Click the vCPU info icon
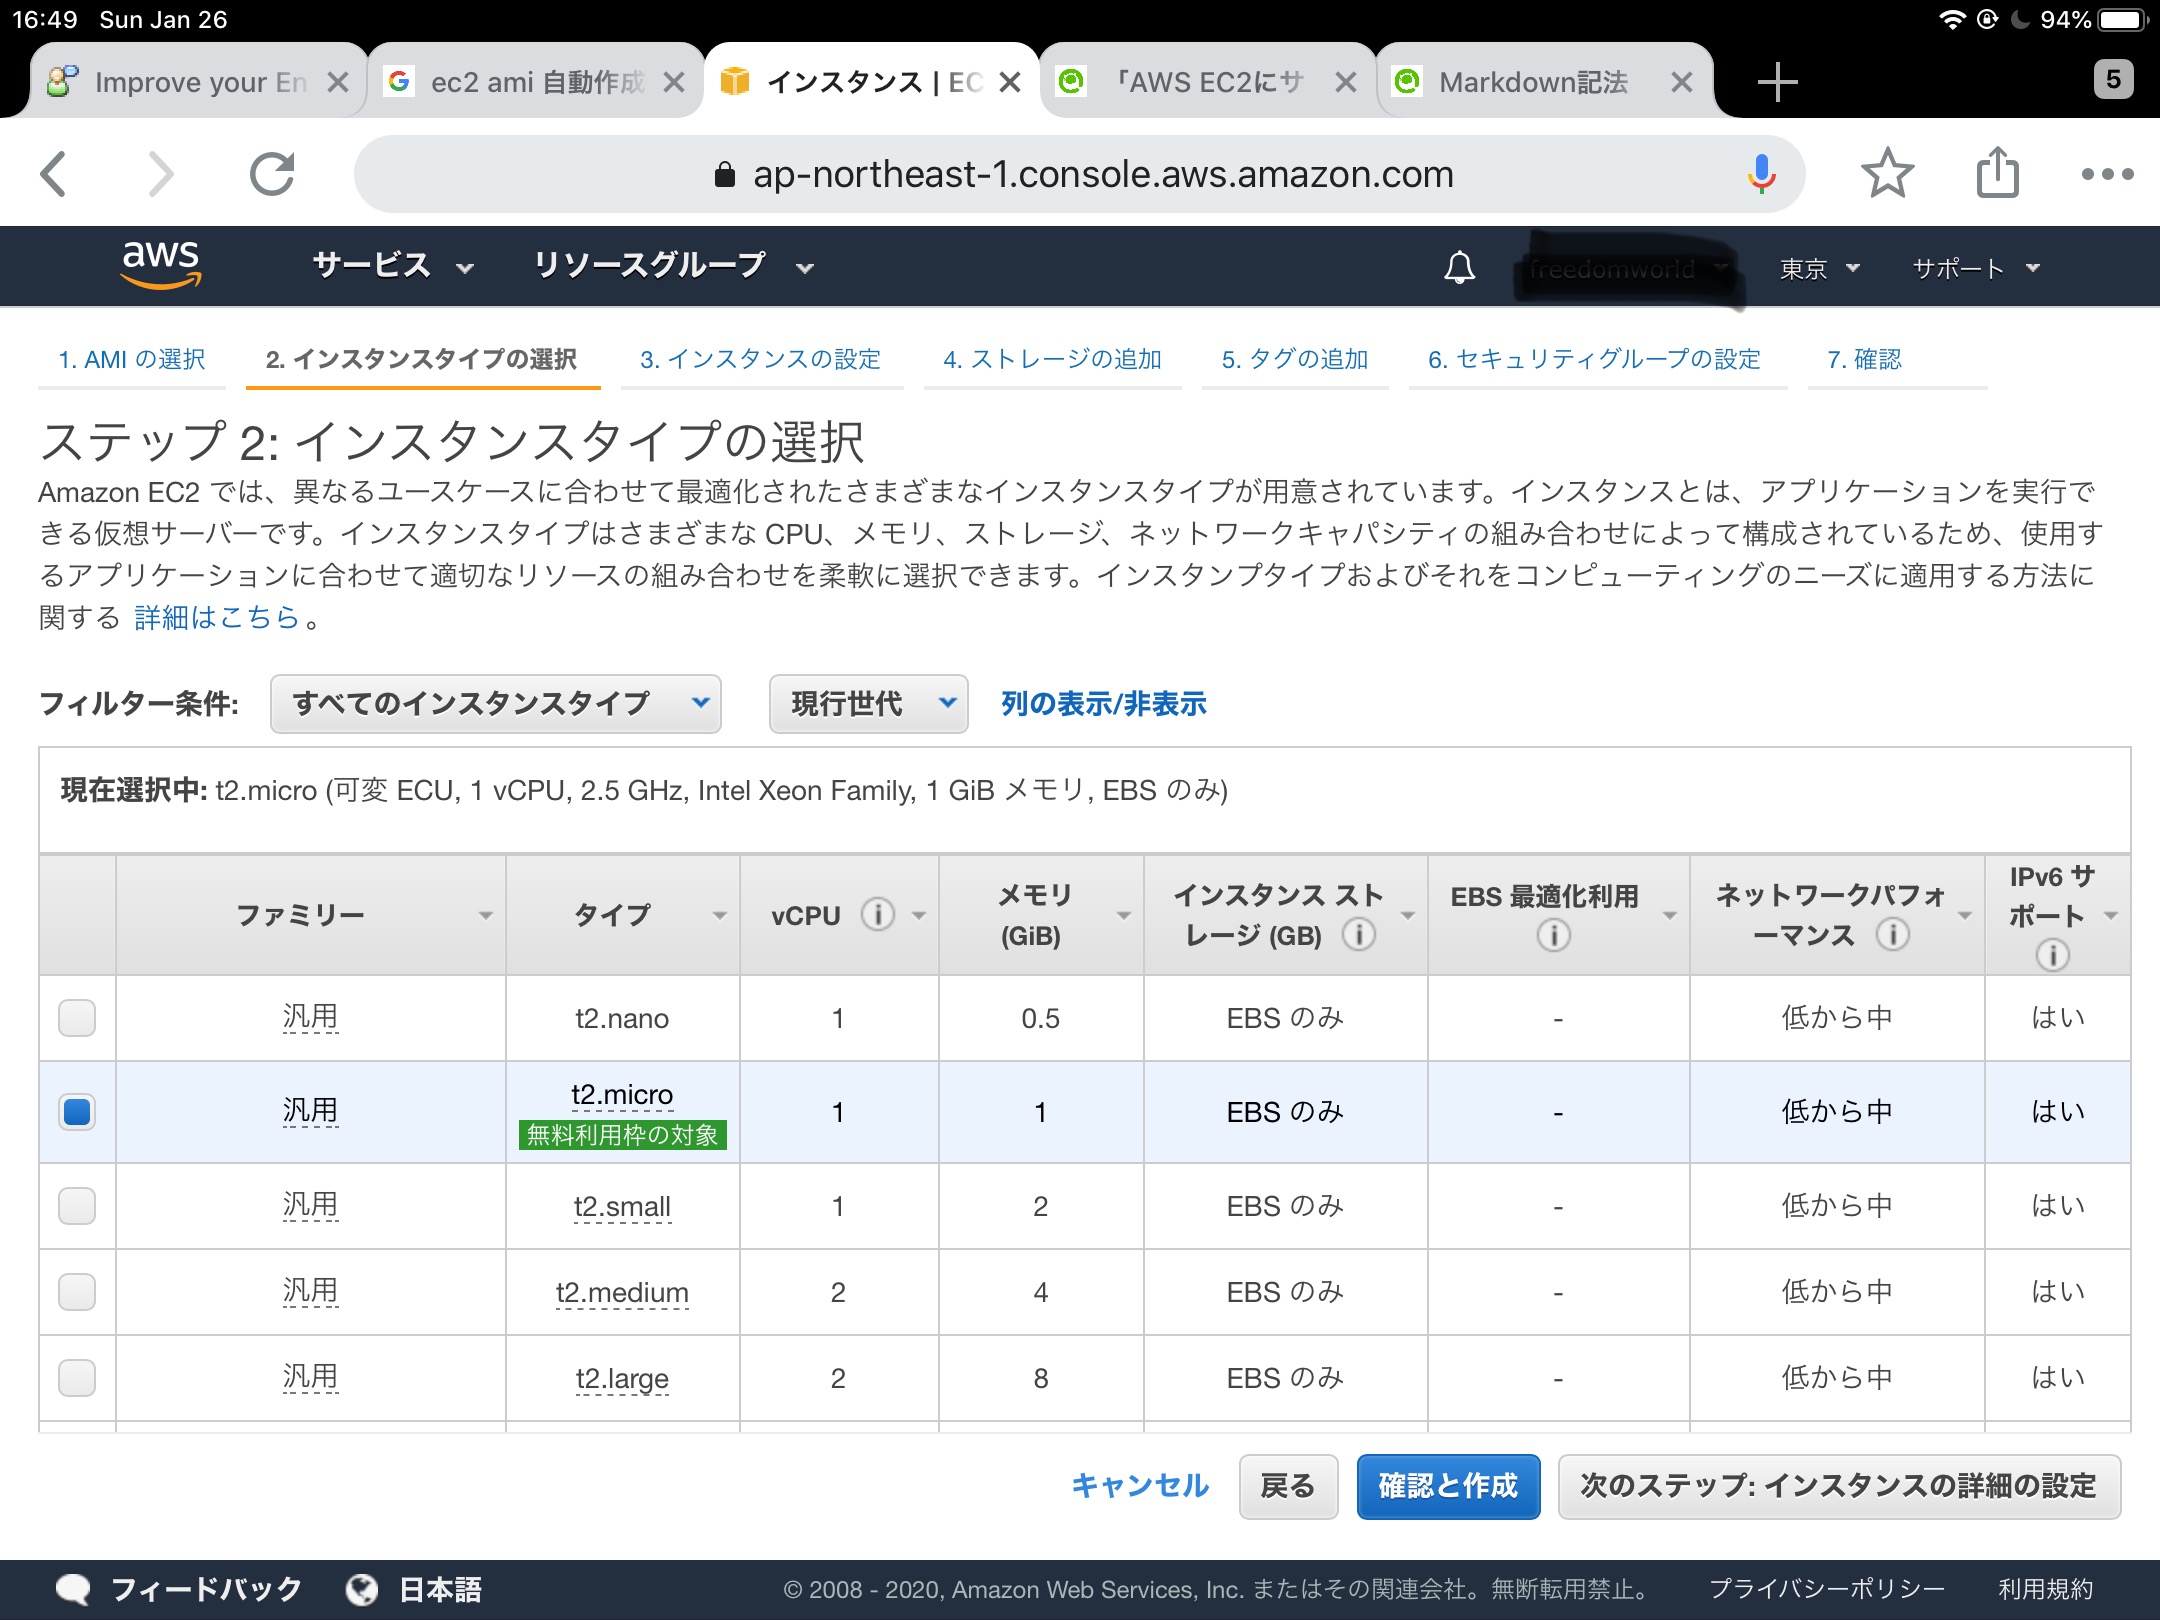The width and height of the screenshot is (2160, 1620). (877, 914)
